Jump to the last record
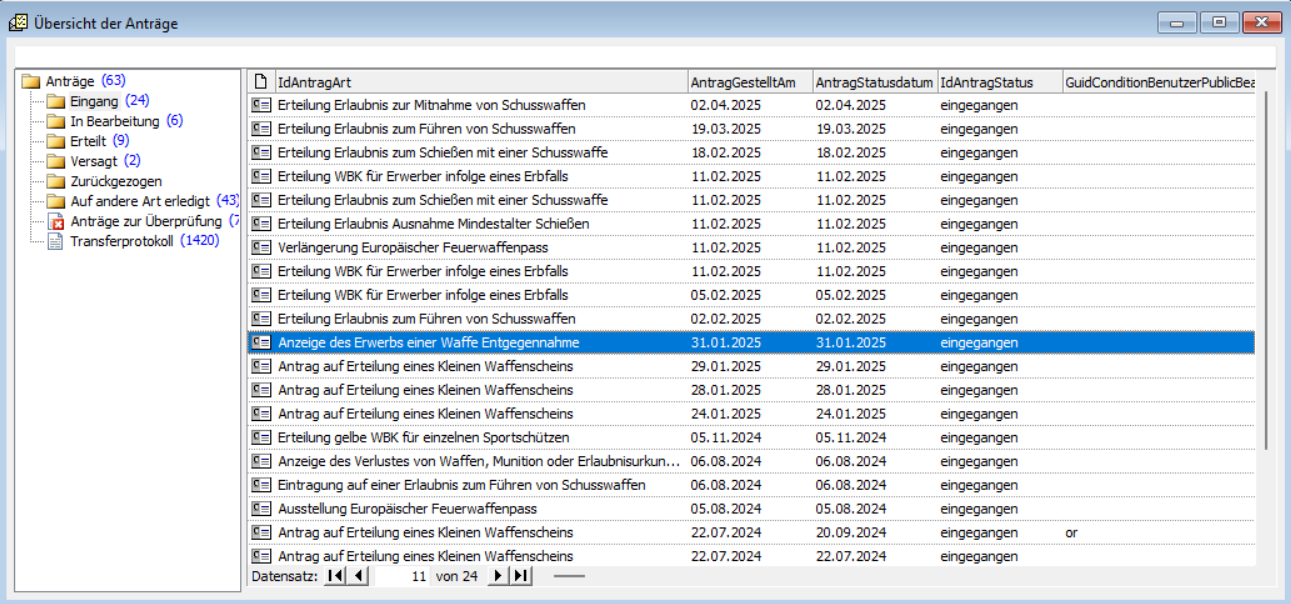Viewport: 1291px width, 604px height. [521, 576]
